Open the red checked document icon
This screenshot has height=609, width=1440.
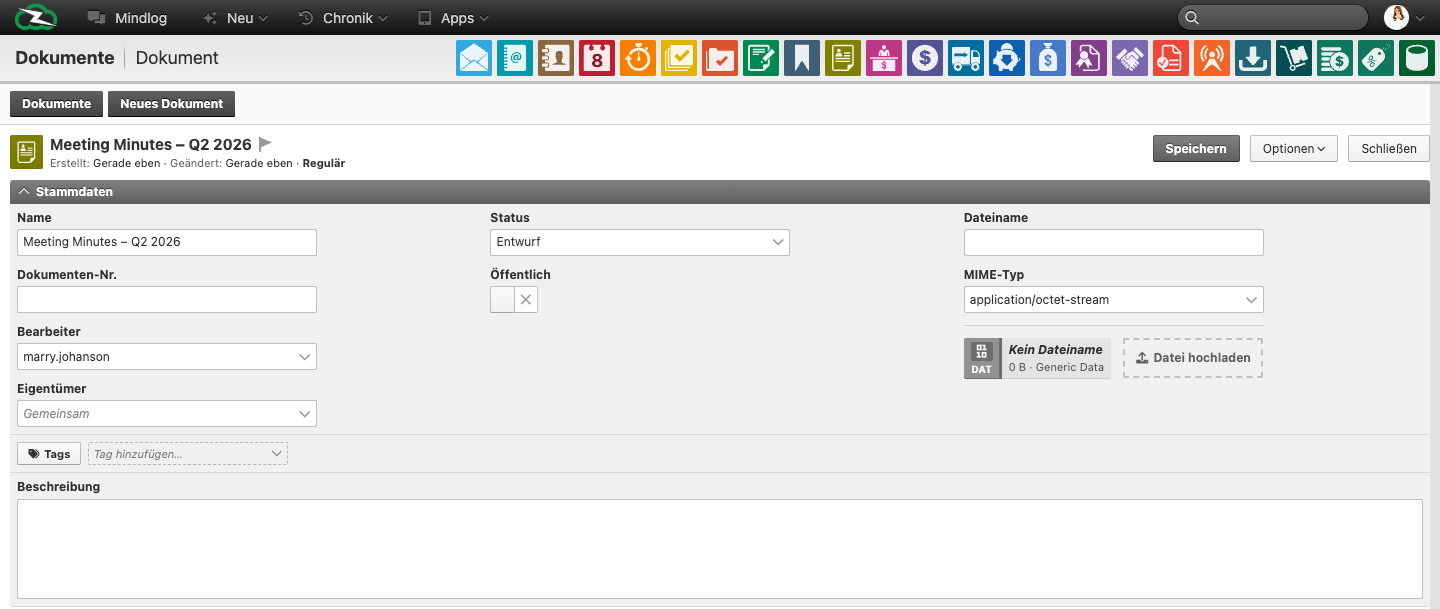[1171, 58]
